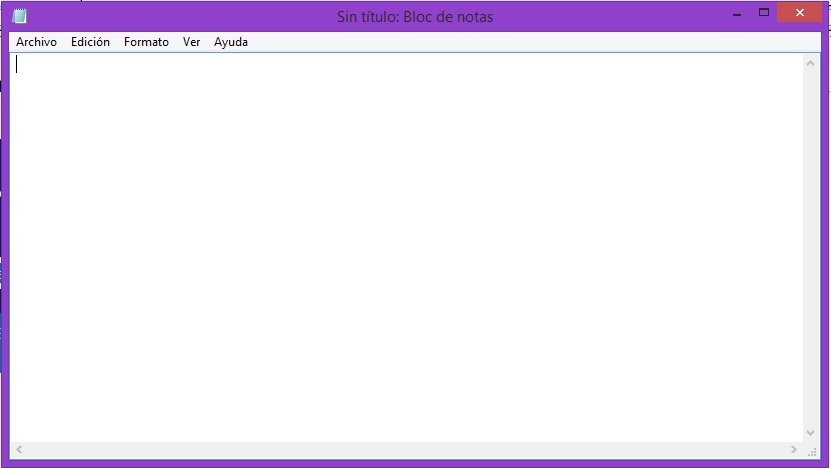Open the Edición menu

click(x=90, y=42)
